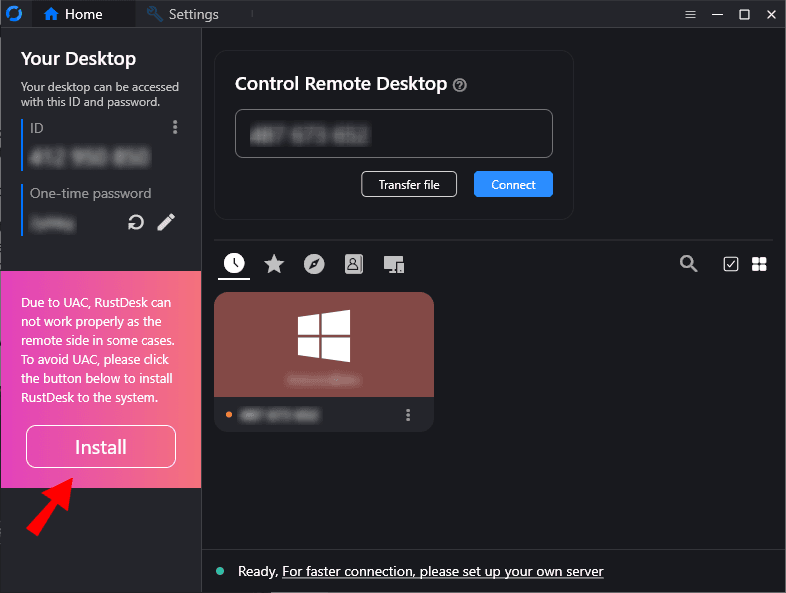
Task: Maximize the RustDesk window
Action: 744,15
